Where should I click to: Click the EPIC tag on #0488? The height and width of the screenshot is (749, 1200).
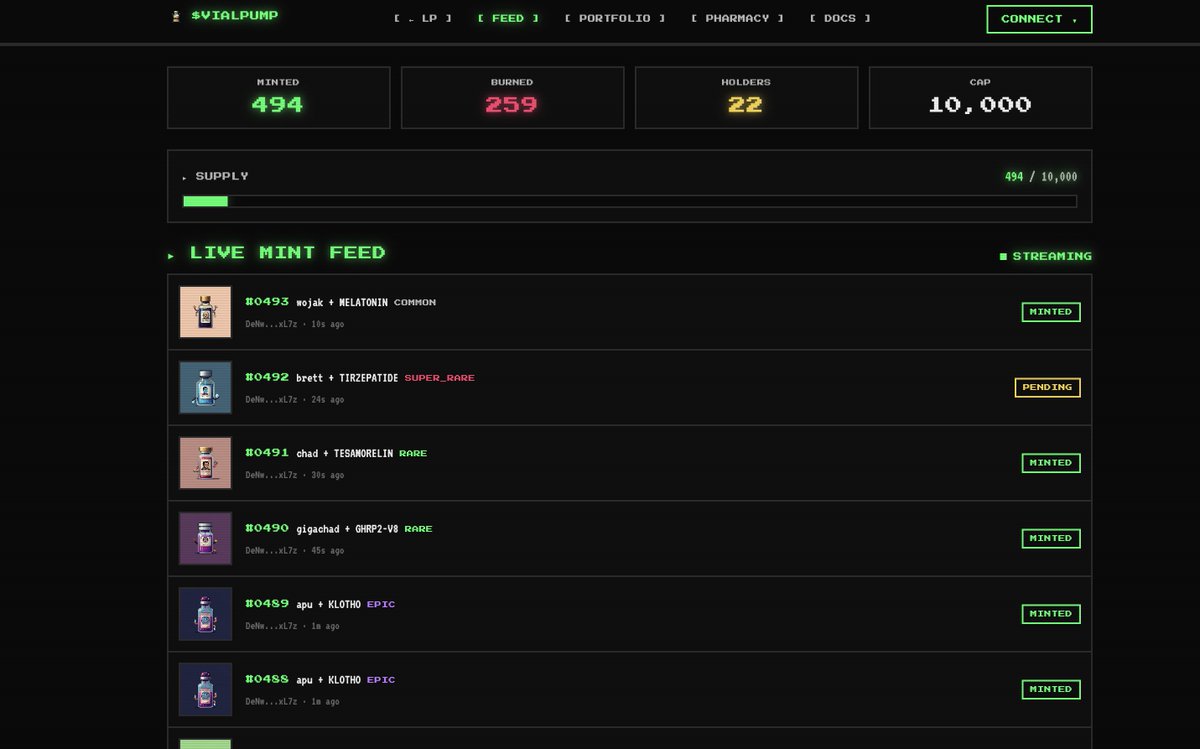pyautogui.click(x=381, y=680)
